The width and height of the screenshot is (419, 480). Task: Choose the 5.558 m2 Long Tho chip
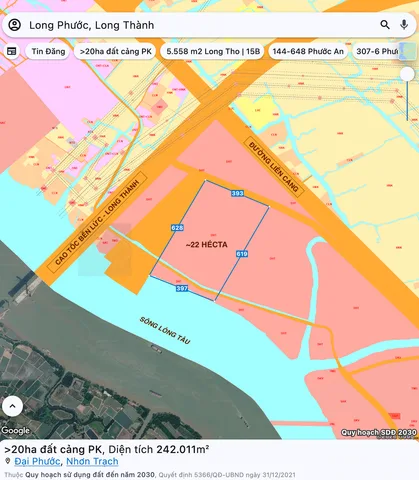click(213, 51)
